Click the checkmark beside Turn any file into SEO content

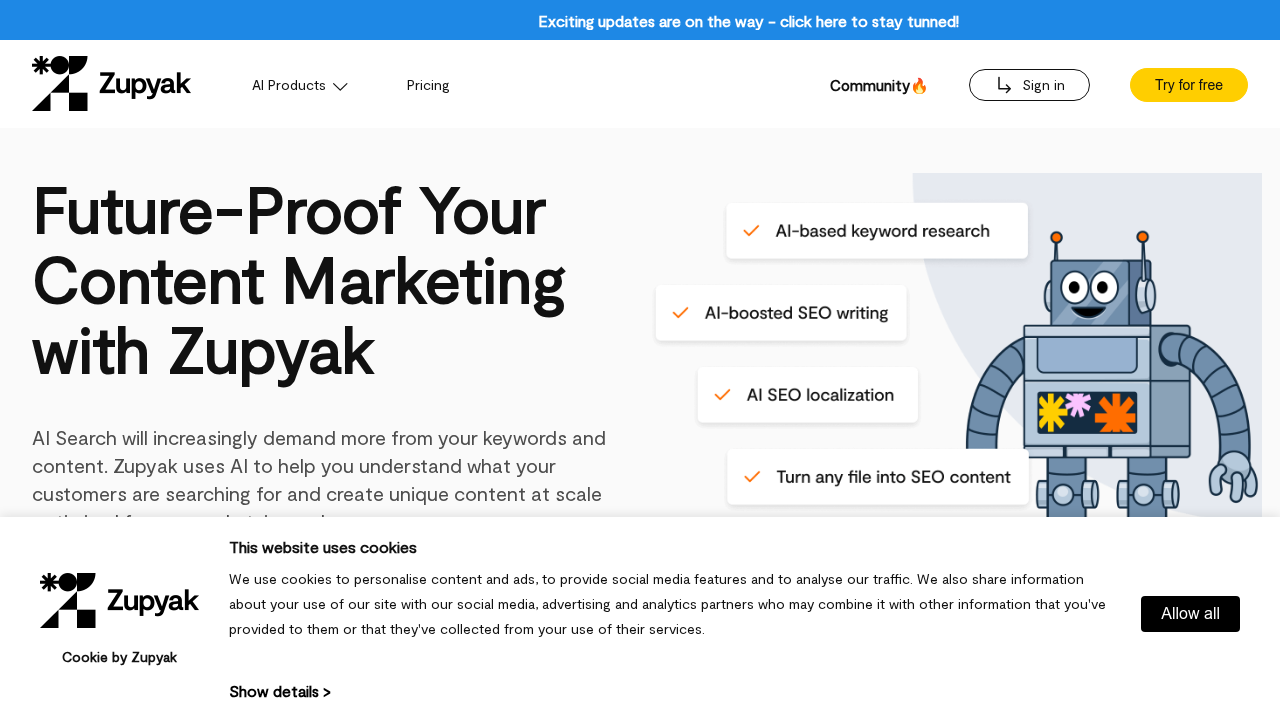(x=752, y=476)
